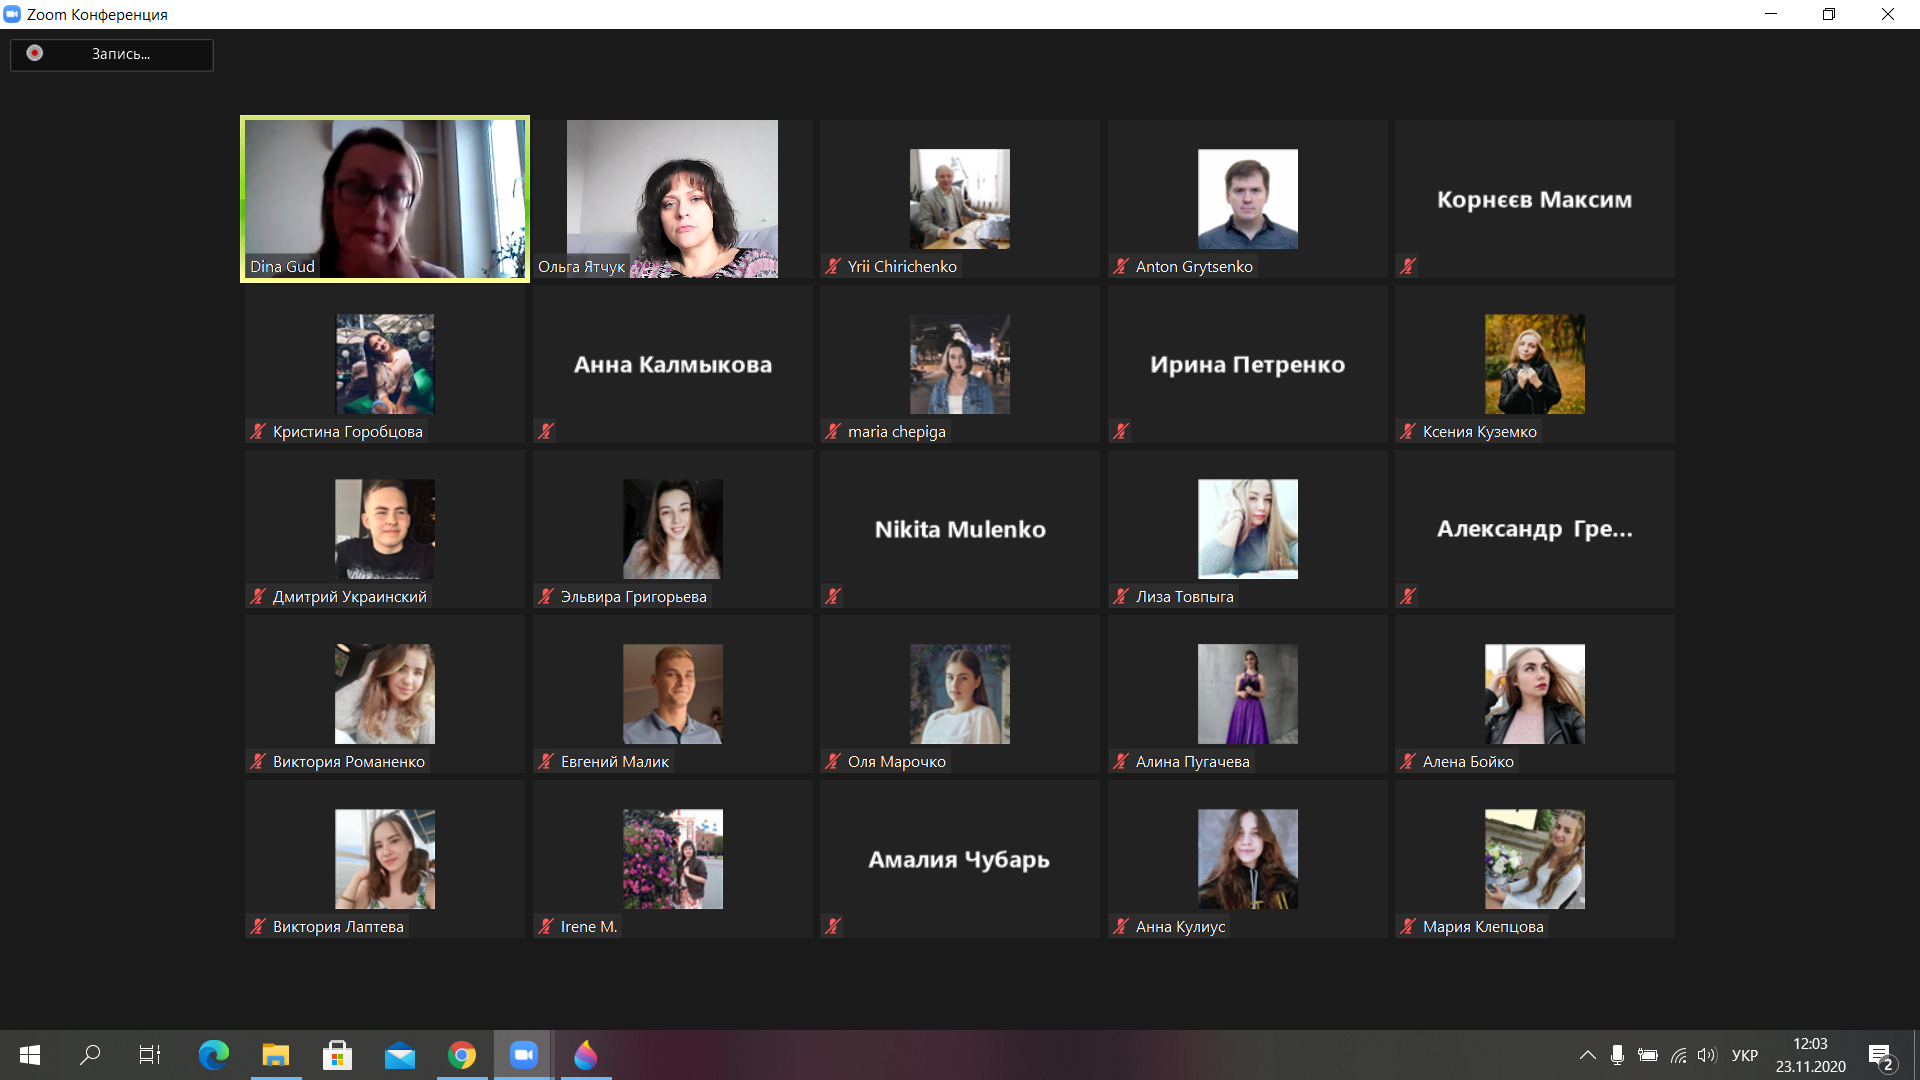Click Алена Бойко's muted mic icon
The image size is (1920, 1080).
click(x=1408, y=761)
